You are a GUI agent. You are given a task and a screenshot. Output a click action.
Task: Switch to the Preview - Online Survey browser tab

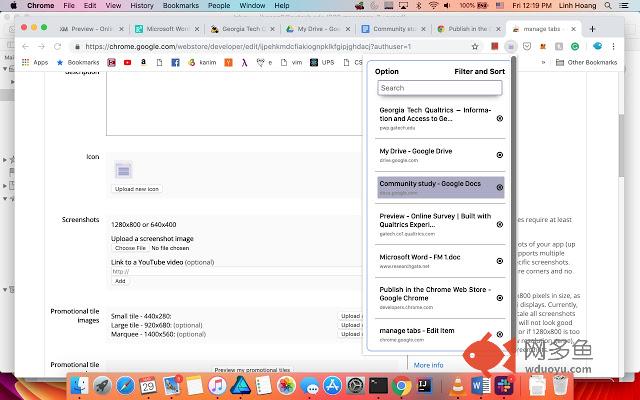click(x=91, y=29)
